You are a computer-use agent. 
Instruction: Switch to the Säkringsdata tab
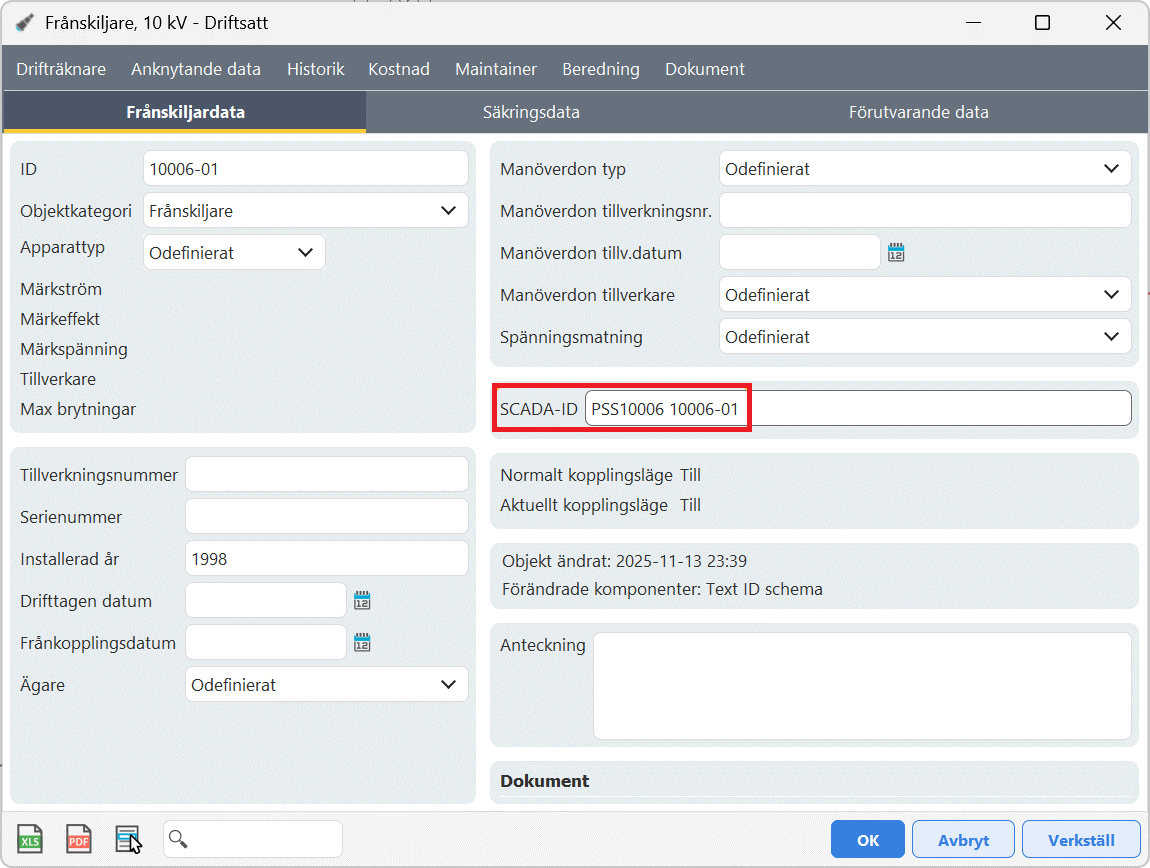tap(531, 112)
